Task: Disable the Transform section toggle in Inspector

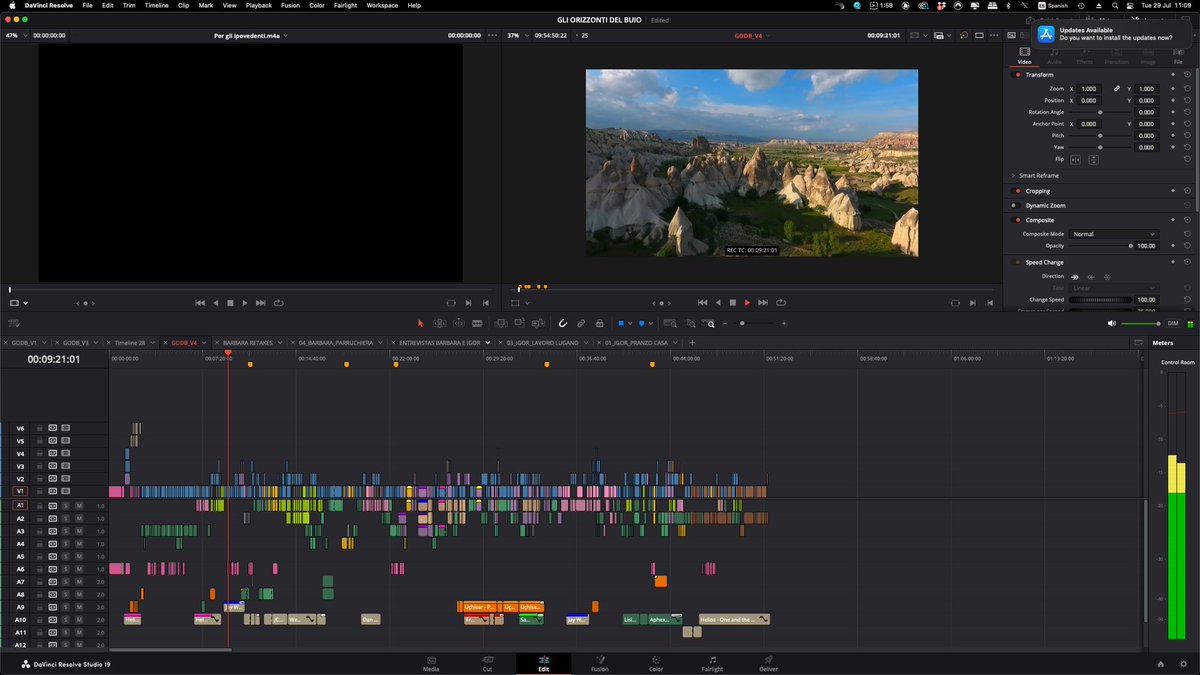Action: (x=1018, y=74)
